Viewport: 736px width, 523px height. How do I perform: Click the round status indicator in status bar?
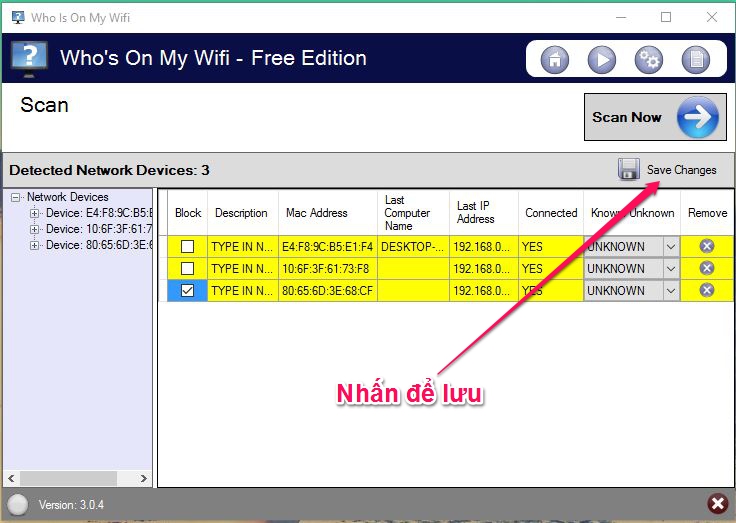click(18, 505)
